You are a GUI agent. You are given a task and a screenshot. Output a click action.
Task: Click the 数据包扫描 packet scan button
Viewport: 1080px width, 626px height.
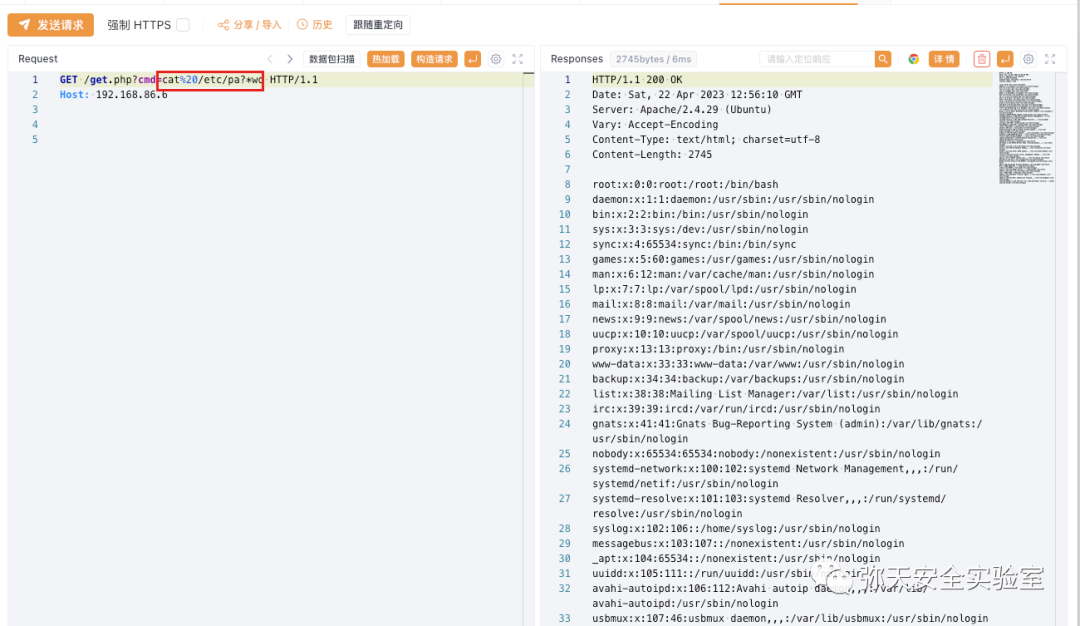click(331, 59)
